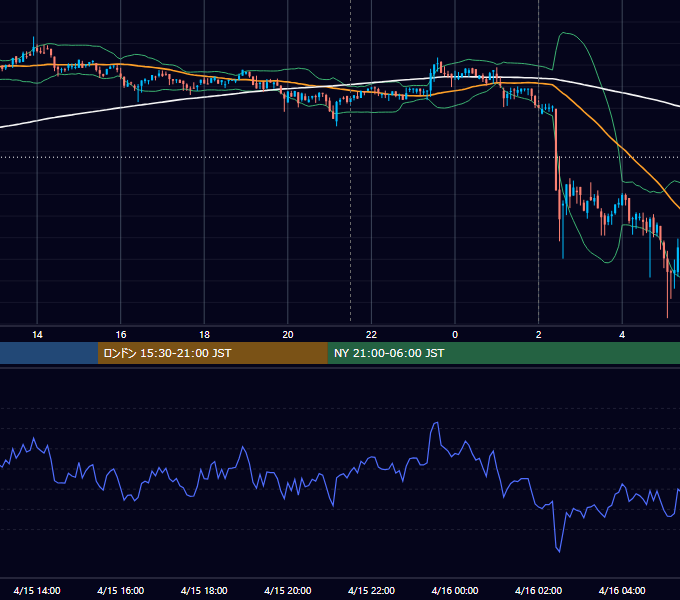Click the 4/16 00:00 label on oscillator axis
The width and height of the screenshot is (680, 600).
455,590
